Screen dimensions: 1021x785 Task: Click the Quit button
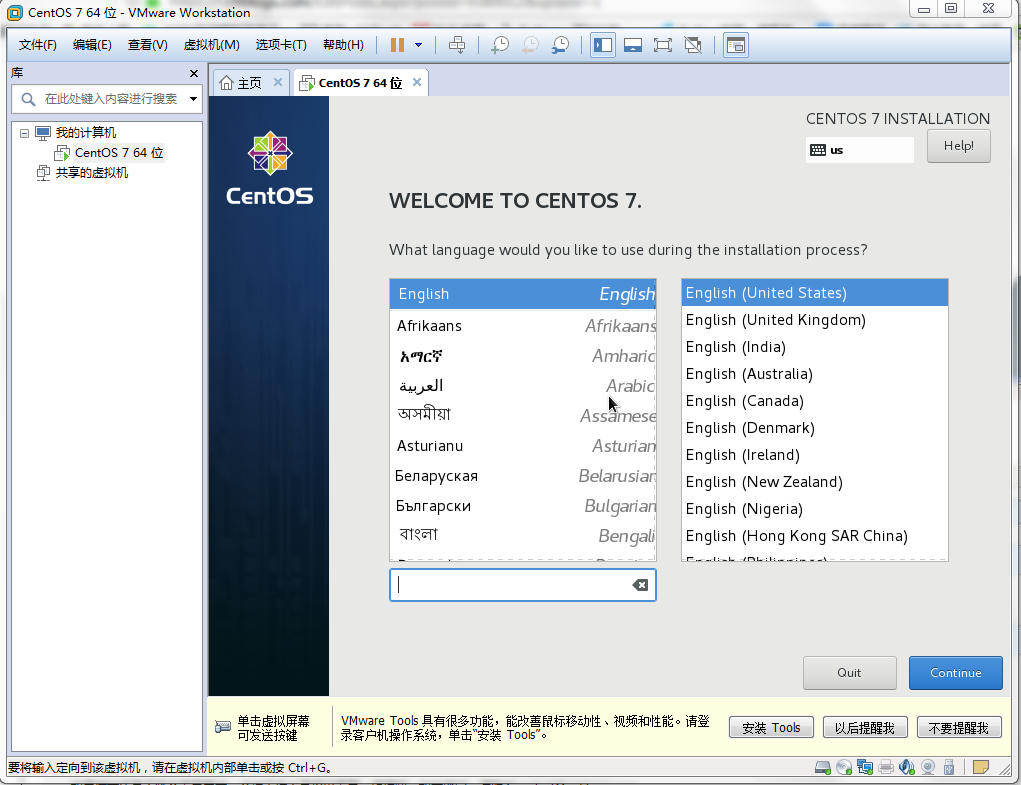[849, 672]
